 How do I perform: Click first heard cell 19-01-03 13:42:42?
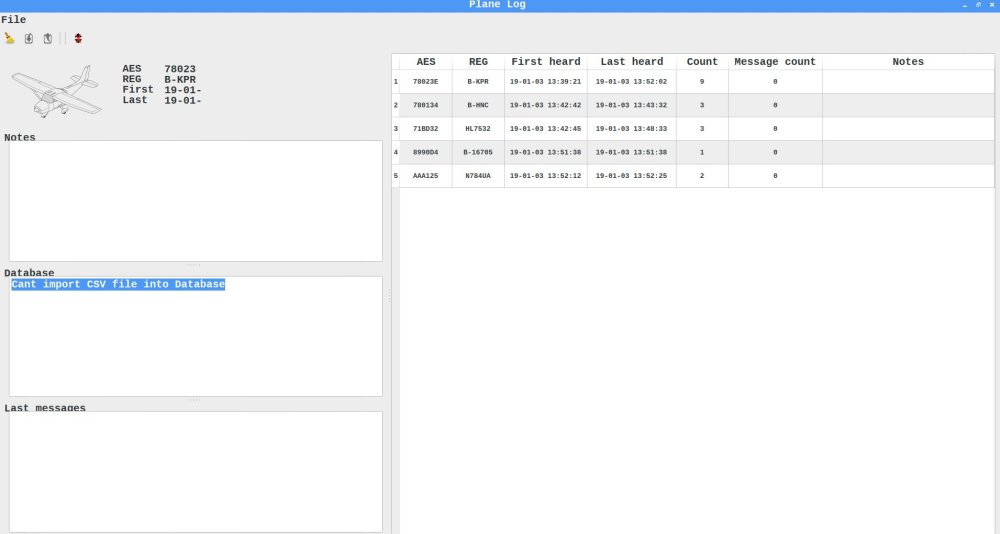(546, 105)
